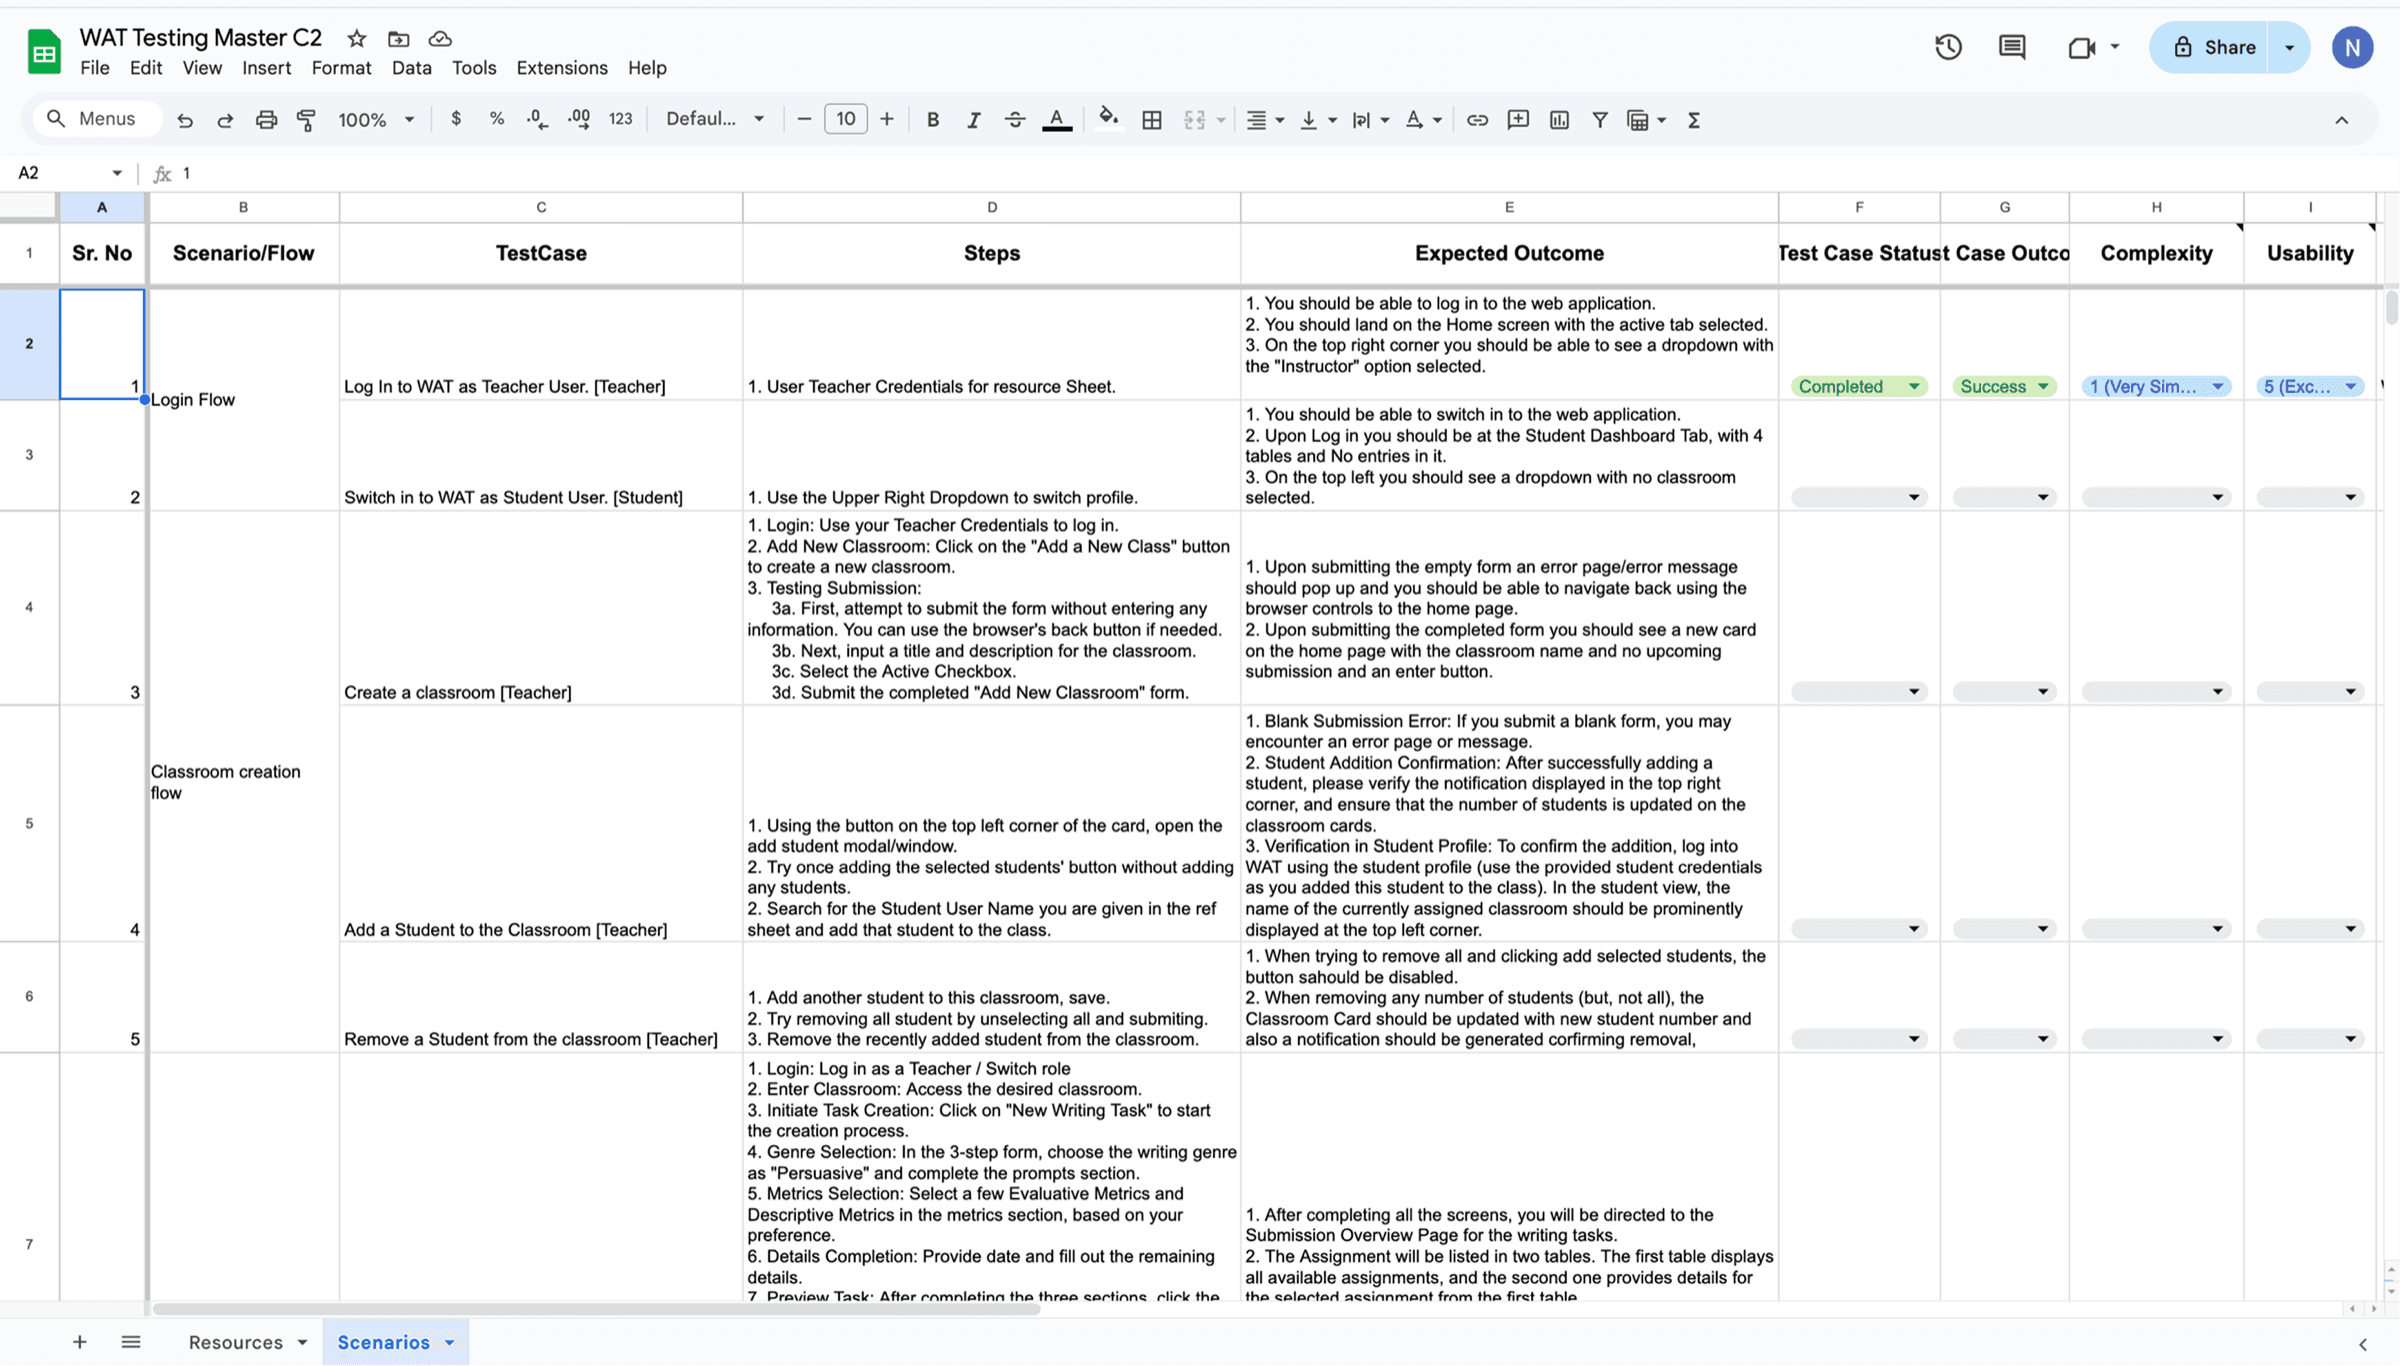The width and height of the screenshot is (2400, 1366).
Task: Open the account avatar N
Action: tap(2352, 47)
